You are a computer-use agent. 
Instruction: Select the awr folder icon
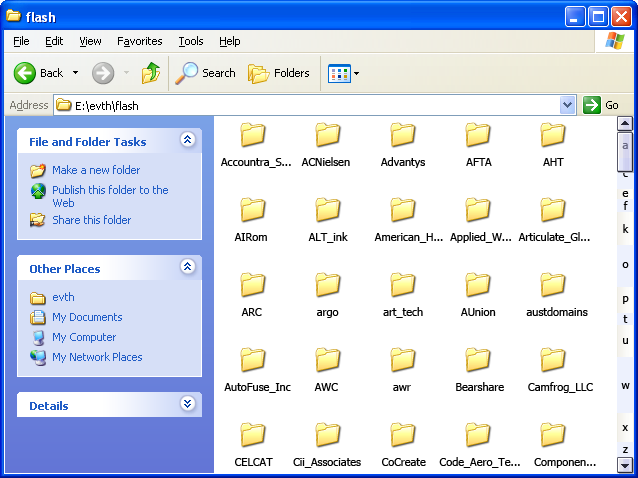pyautogui.click(x=402, y=359)
